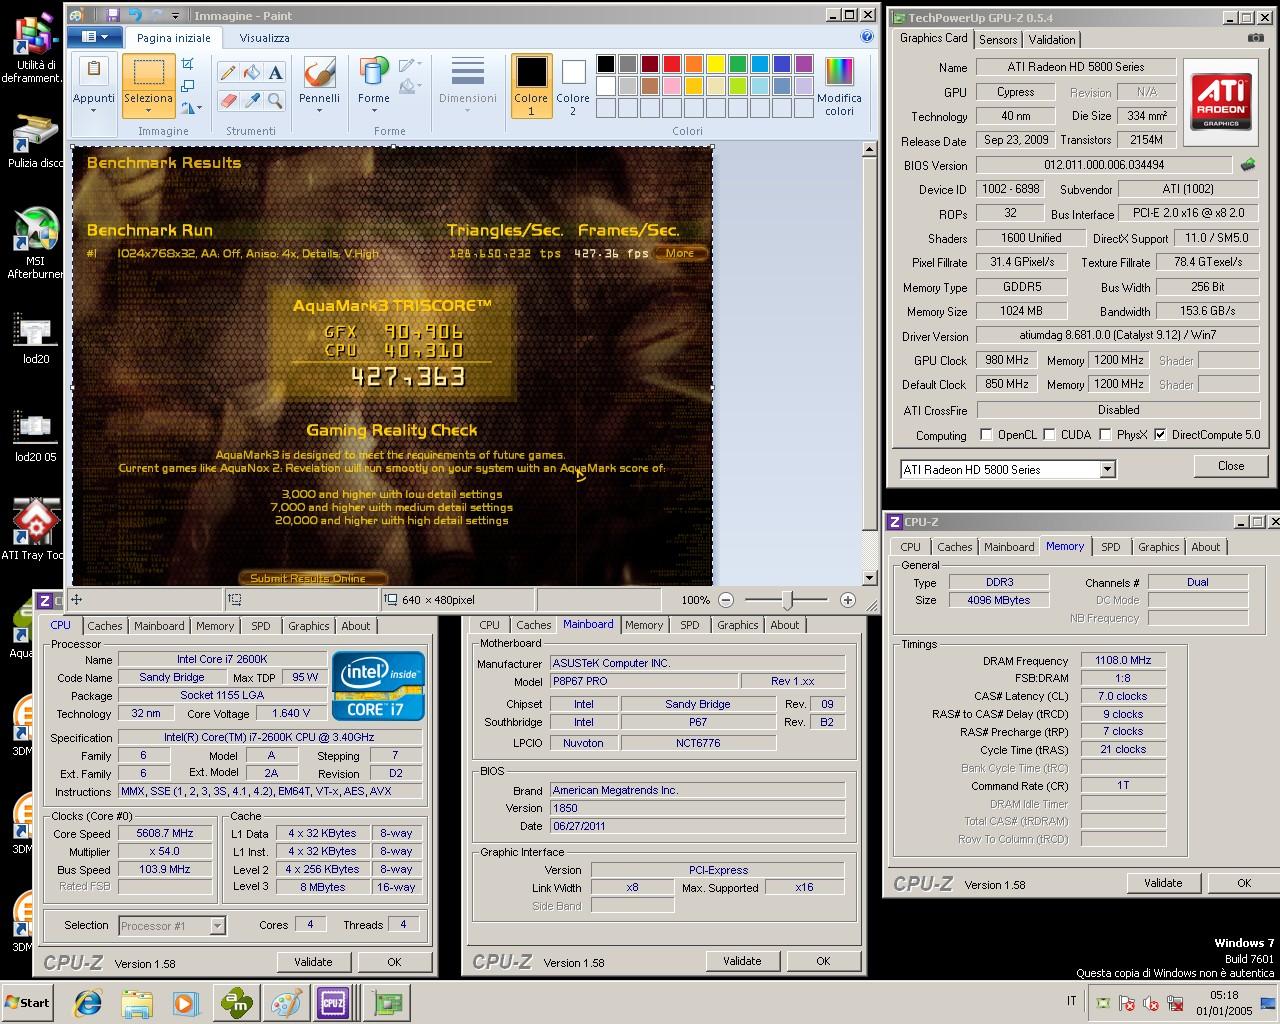Click the BIOS save icon in GPU-Z

(1248, 164)
